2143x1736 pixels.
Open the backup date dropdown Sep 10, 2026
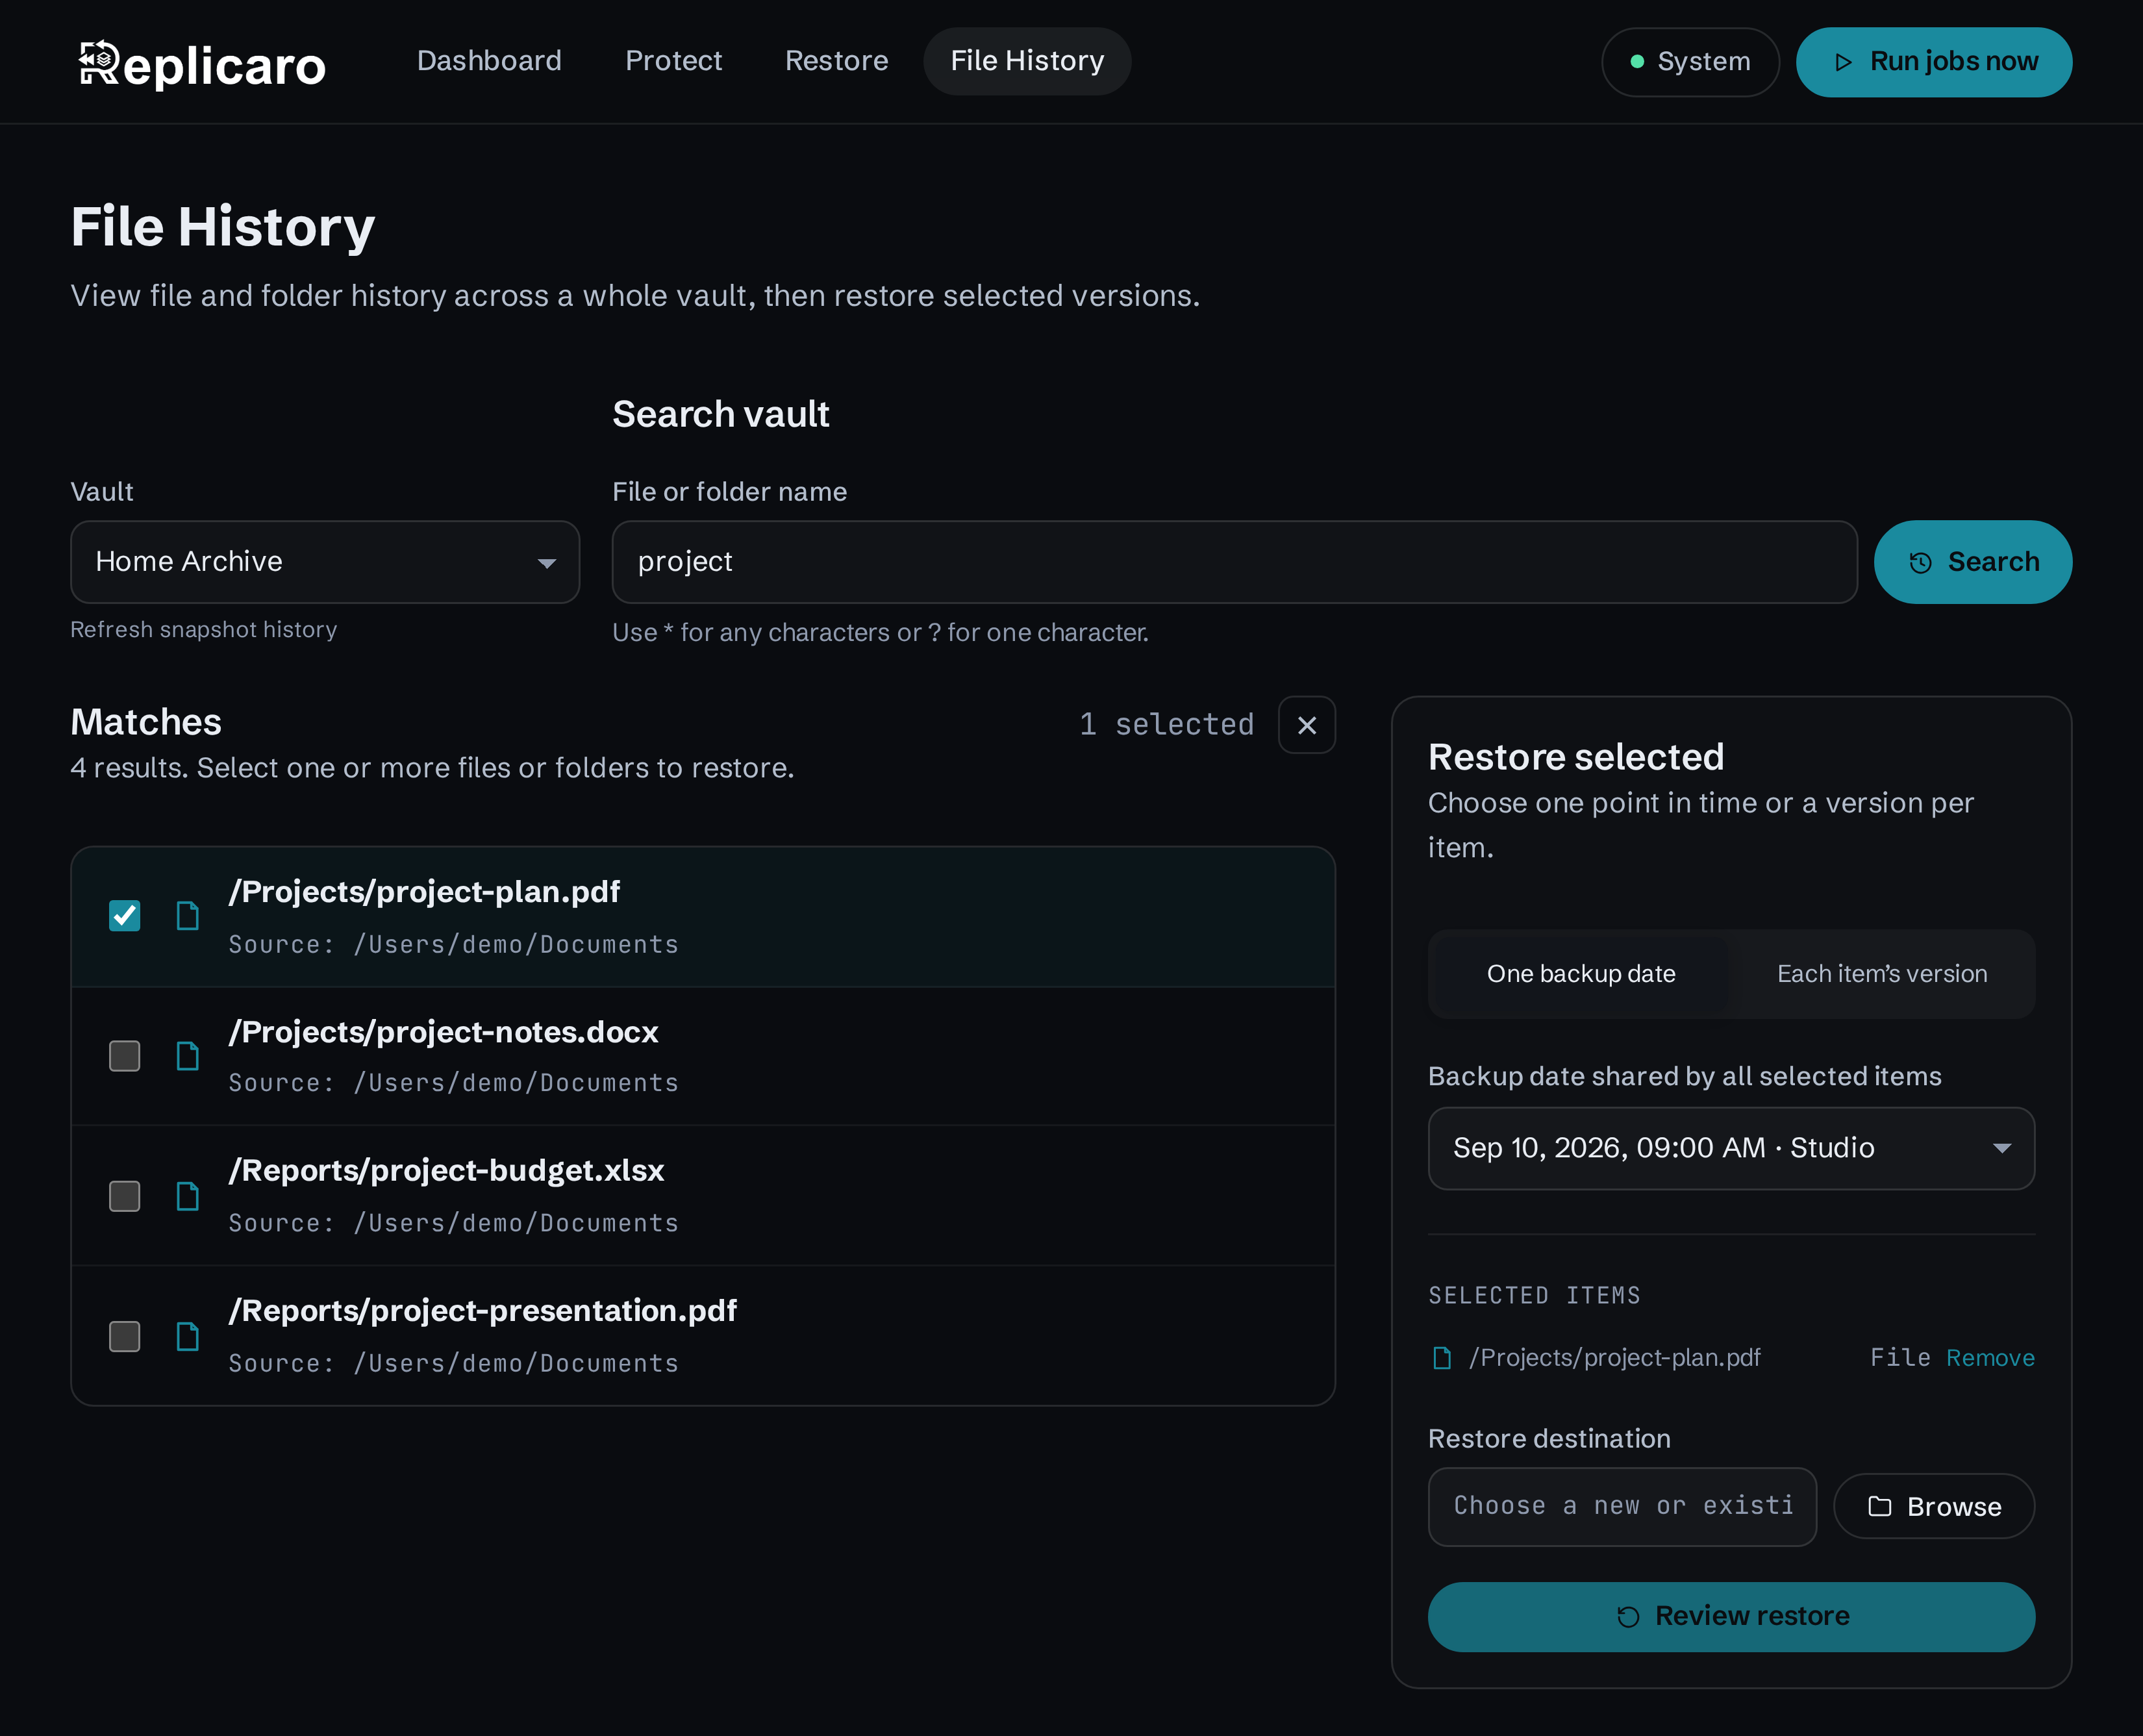point(1731,1148)
